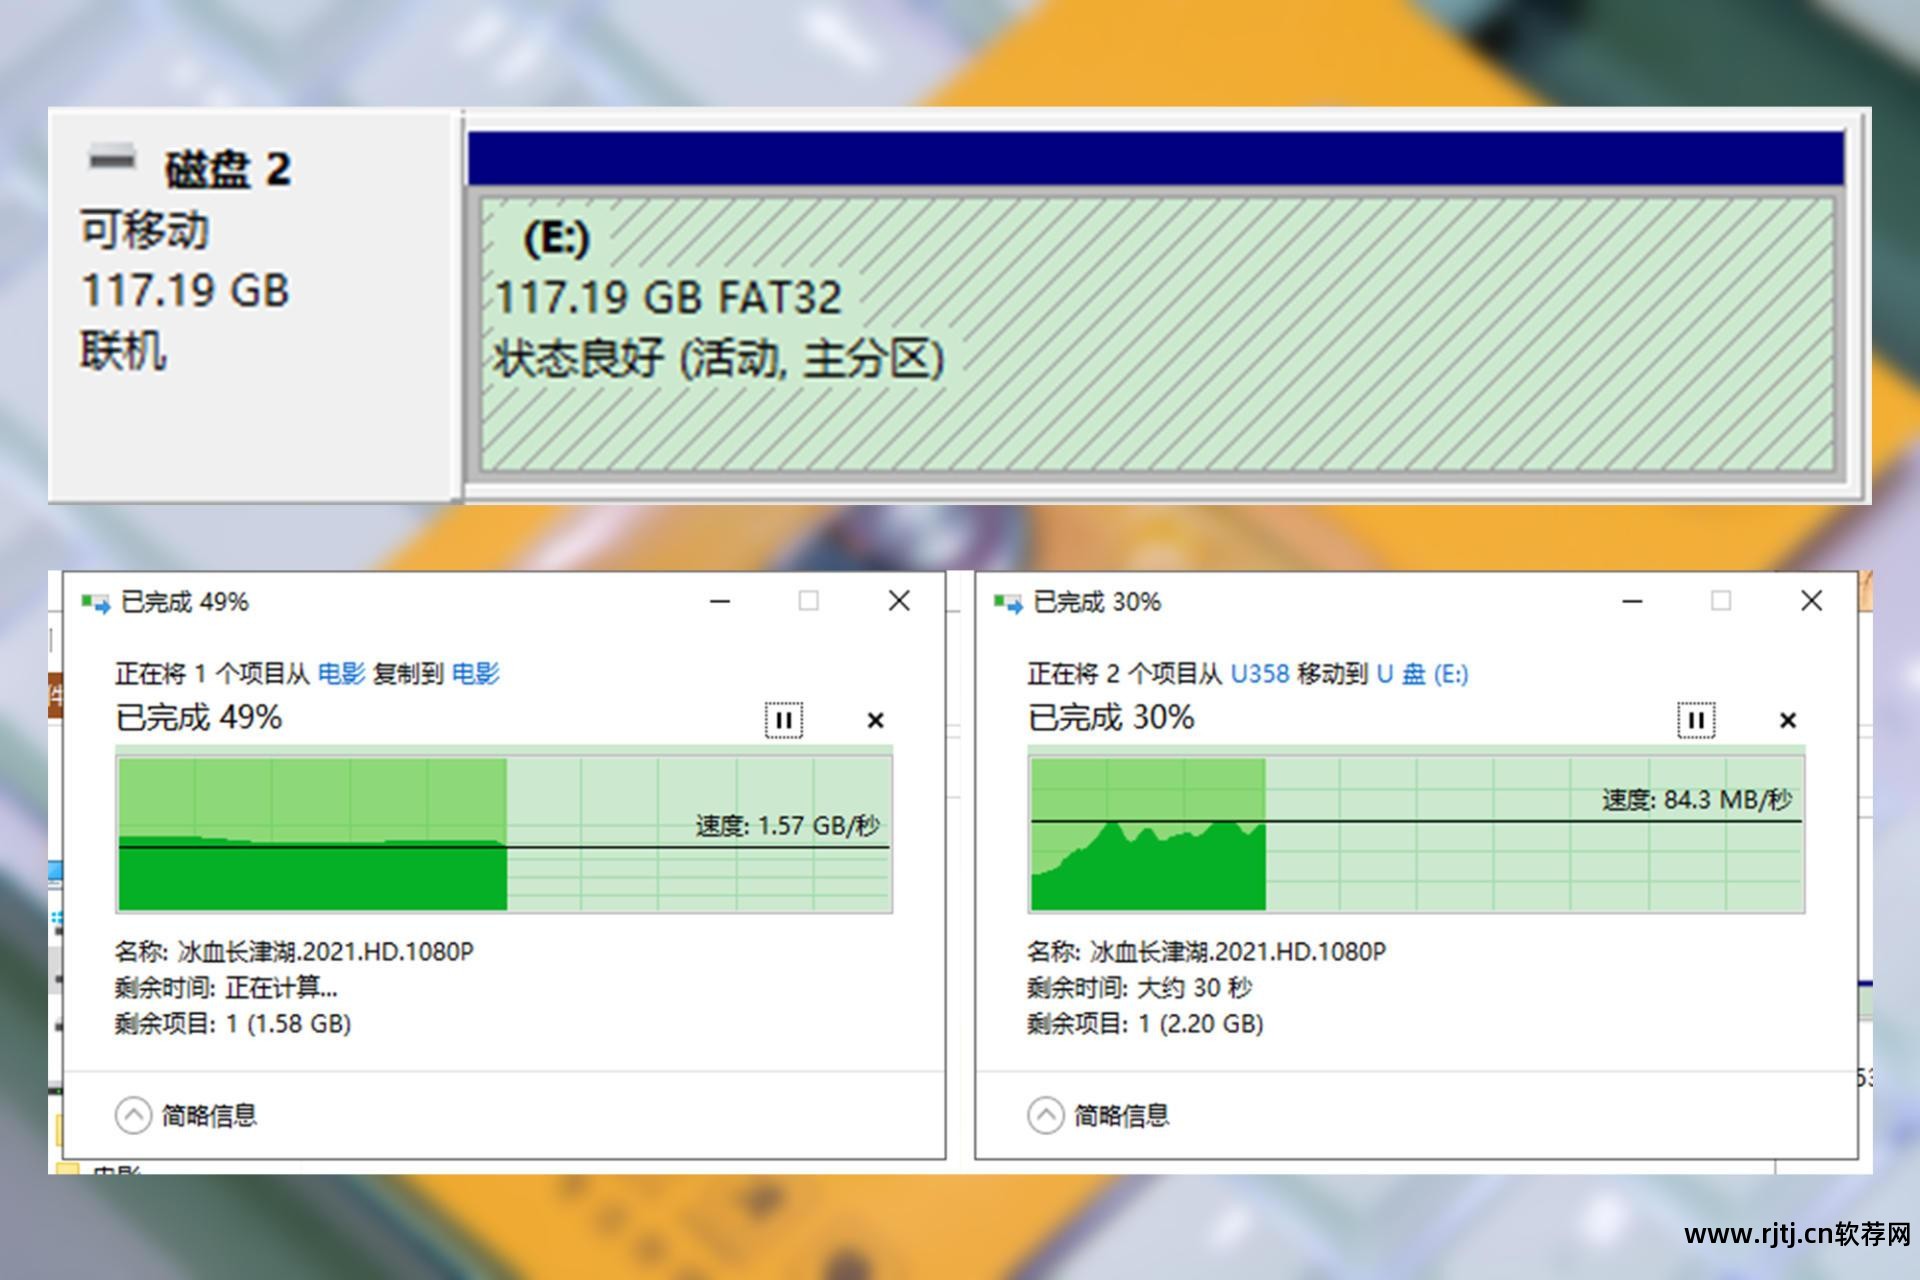The height and width of the screenshot is (1280, 1920).
Task: Open the 电影 source folder link
Action: click(341, 674)
